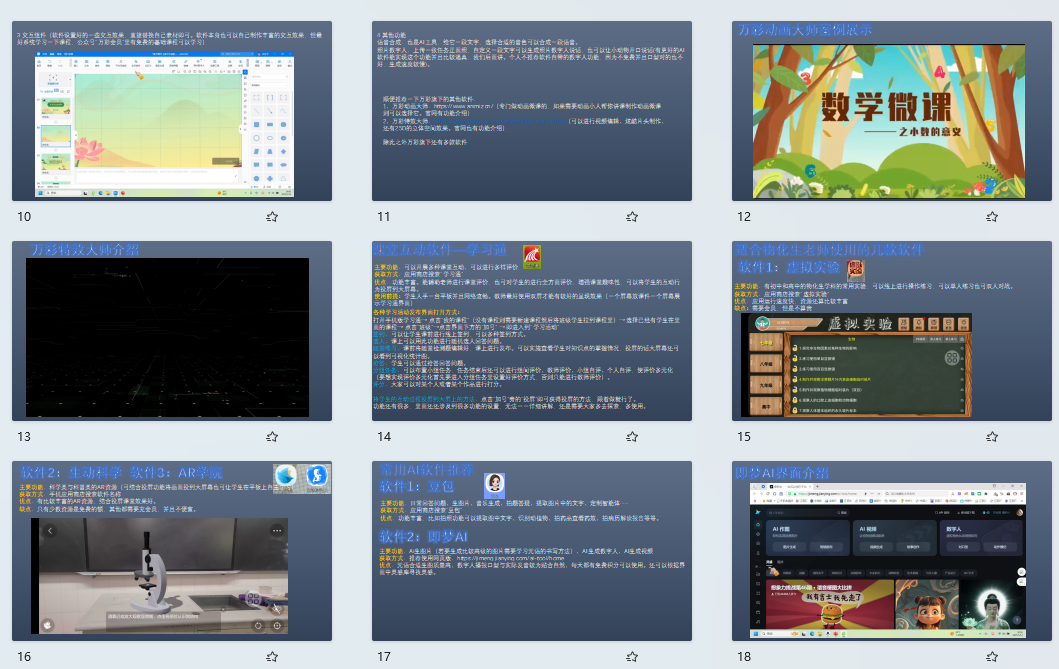Click the transition star below slide 16
This screenshot has width=1059, height=669.
271,657
